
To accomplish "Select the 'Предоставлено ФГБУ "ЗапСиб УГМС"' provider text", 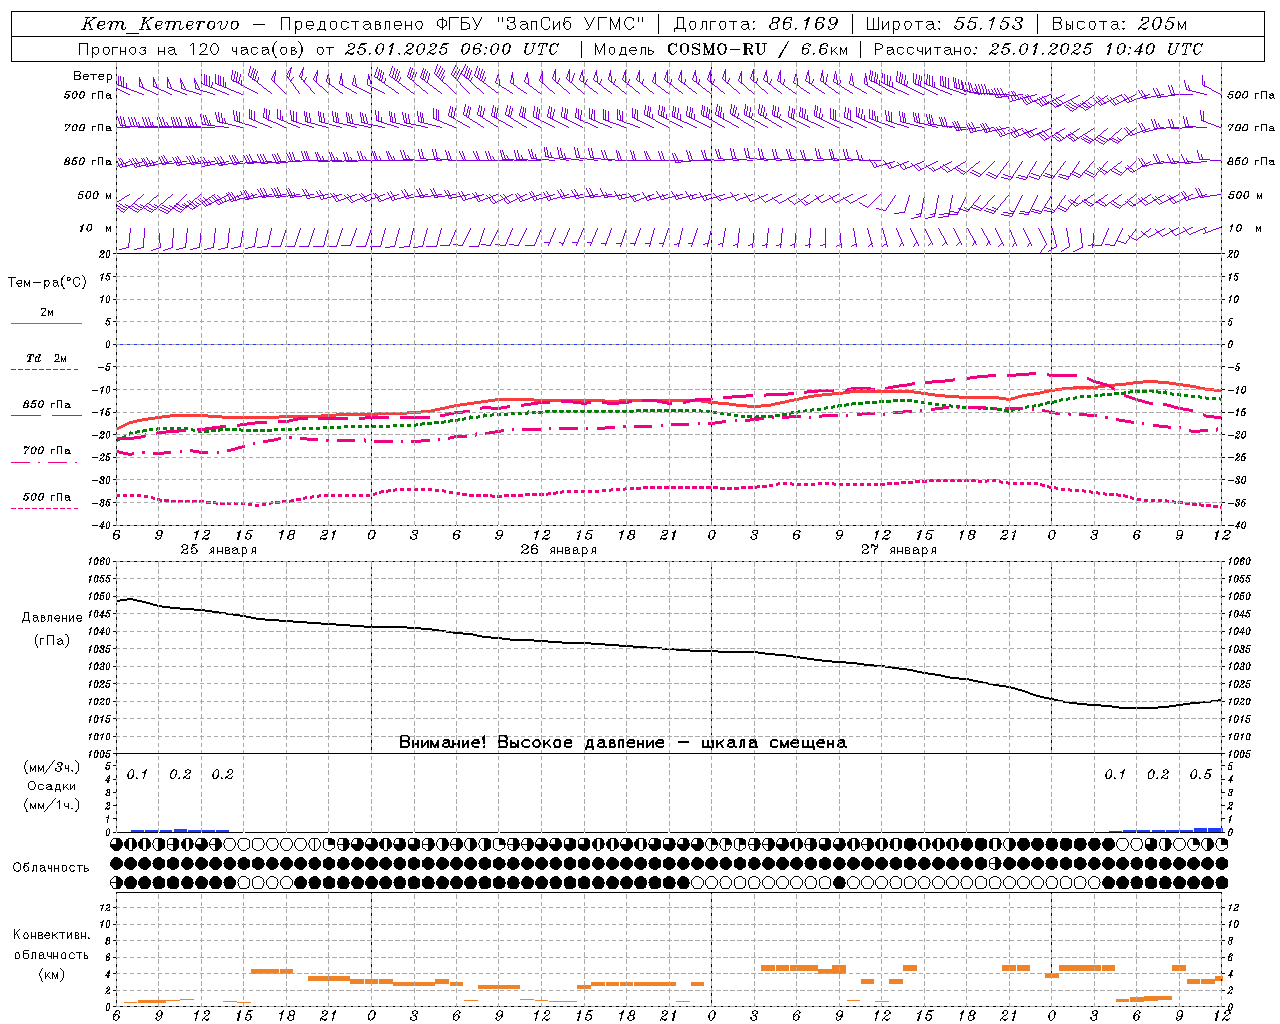I will 462,24.
